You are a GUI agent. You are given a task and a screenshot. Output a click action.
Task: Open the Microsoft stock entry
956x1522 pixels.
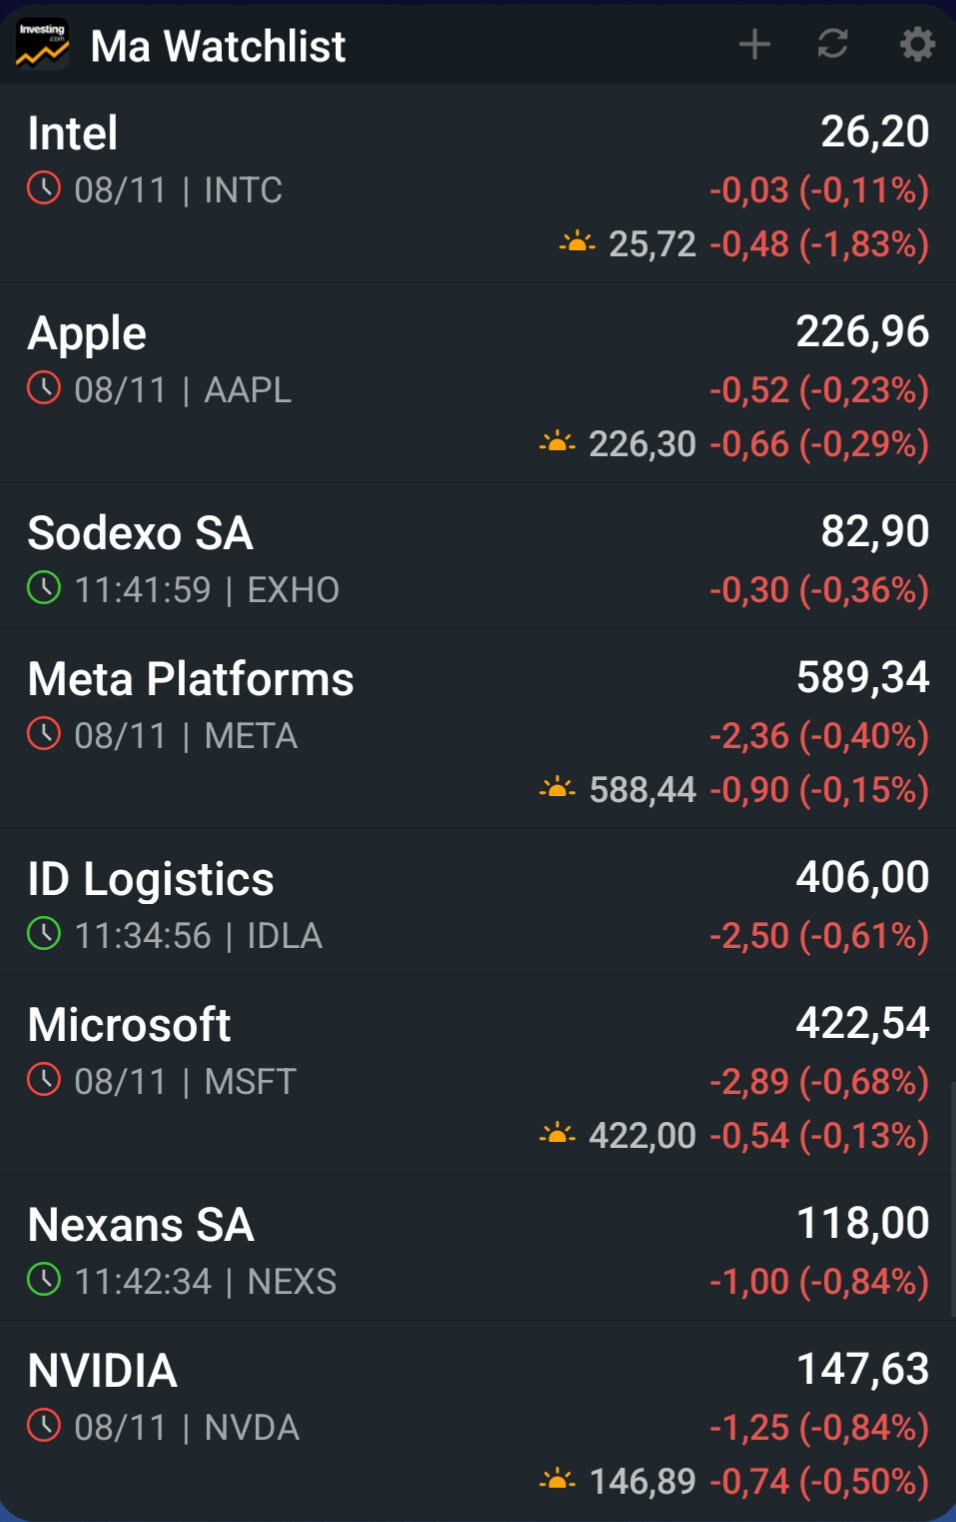(x=129, y=1025)
